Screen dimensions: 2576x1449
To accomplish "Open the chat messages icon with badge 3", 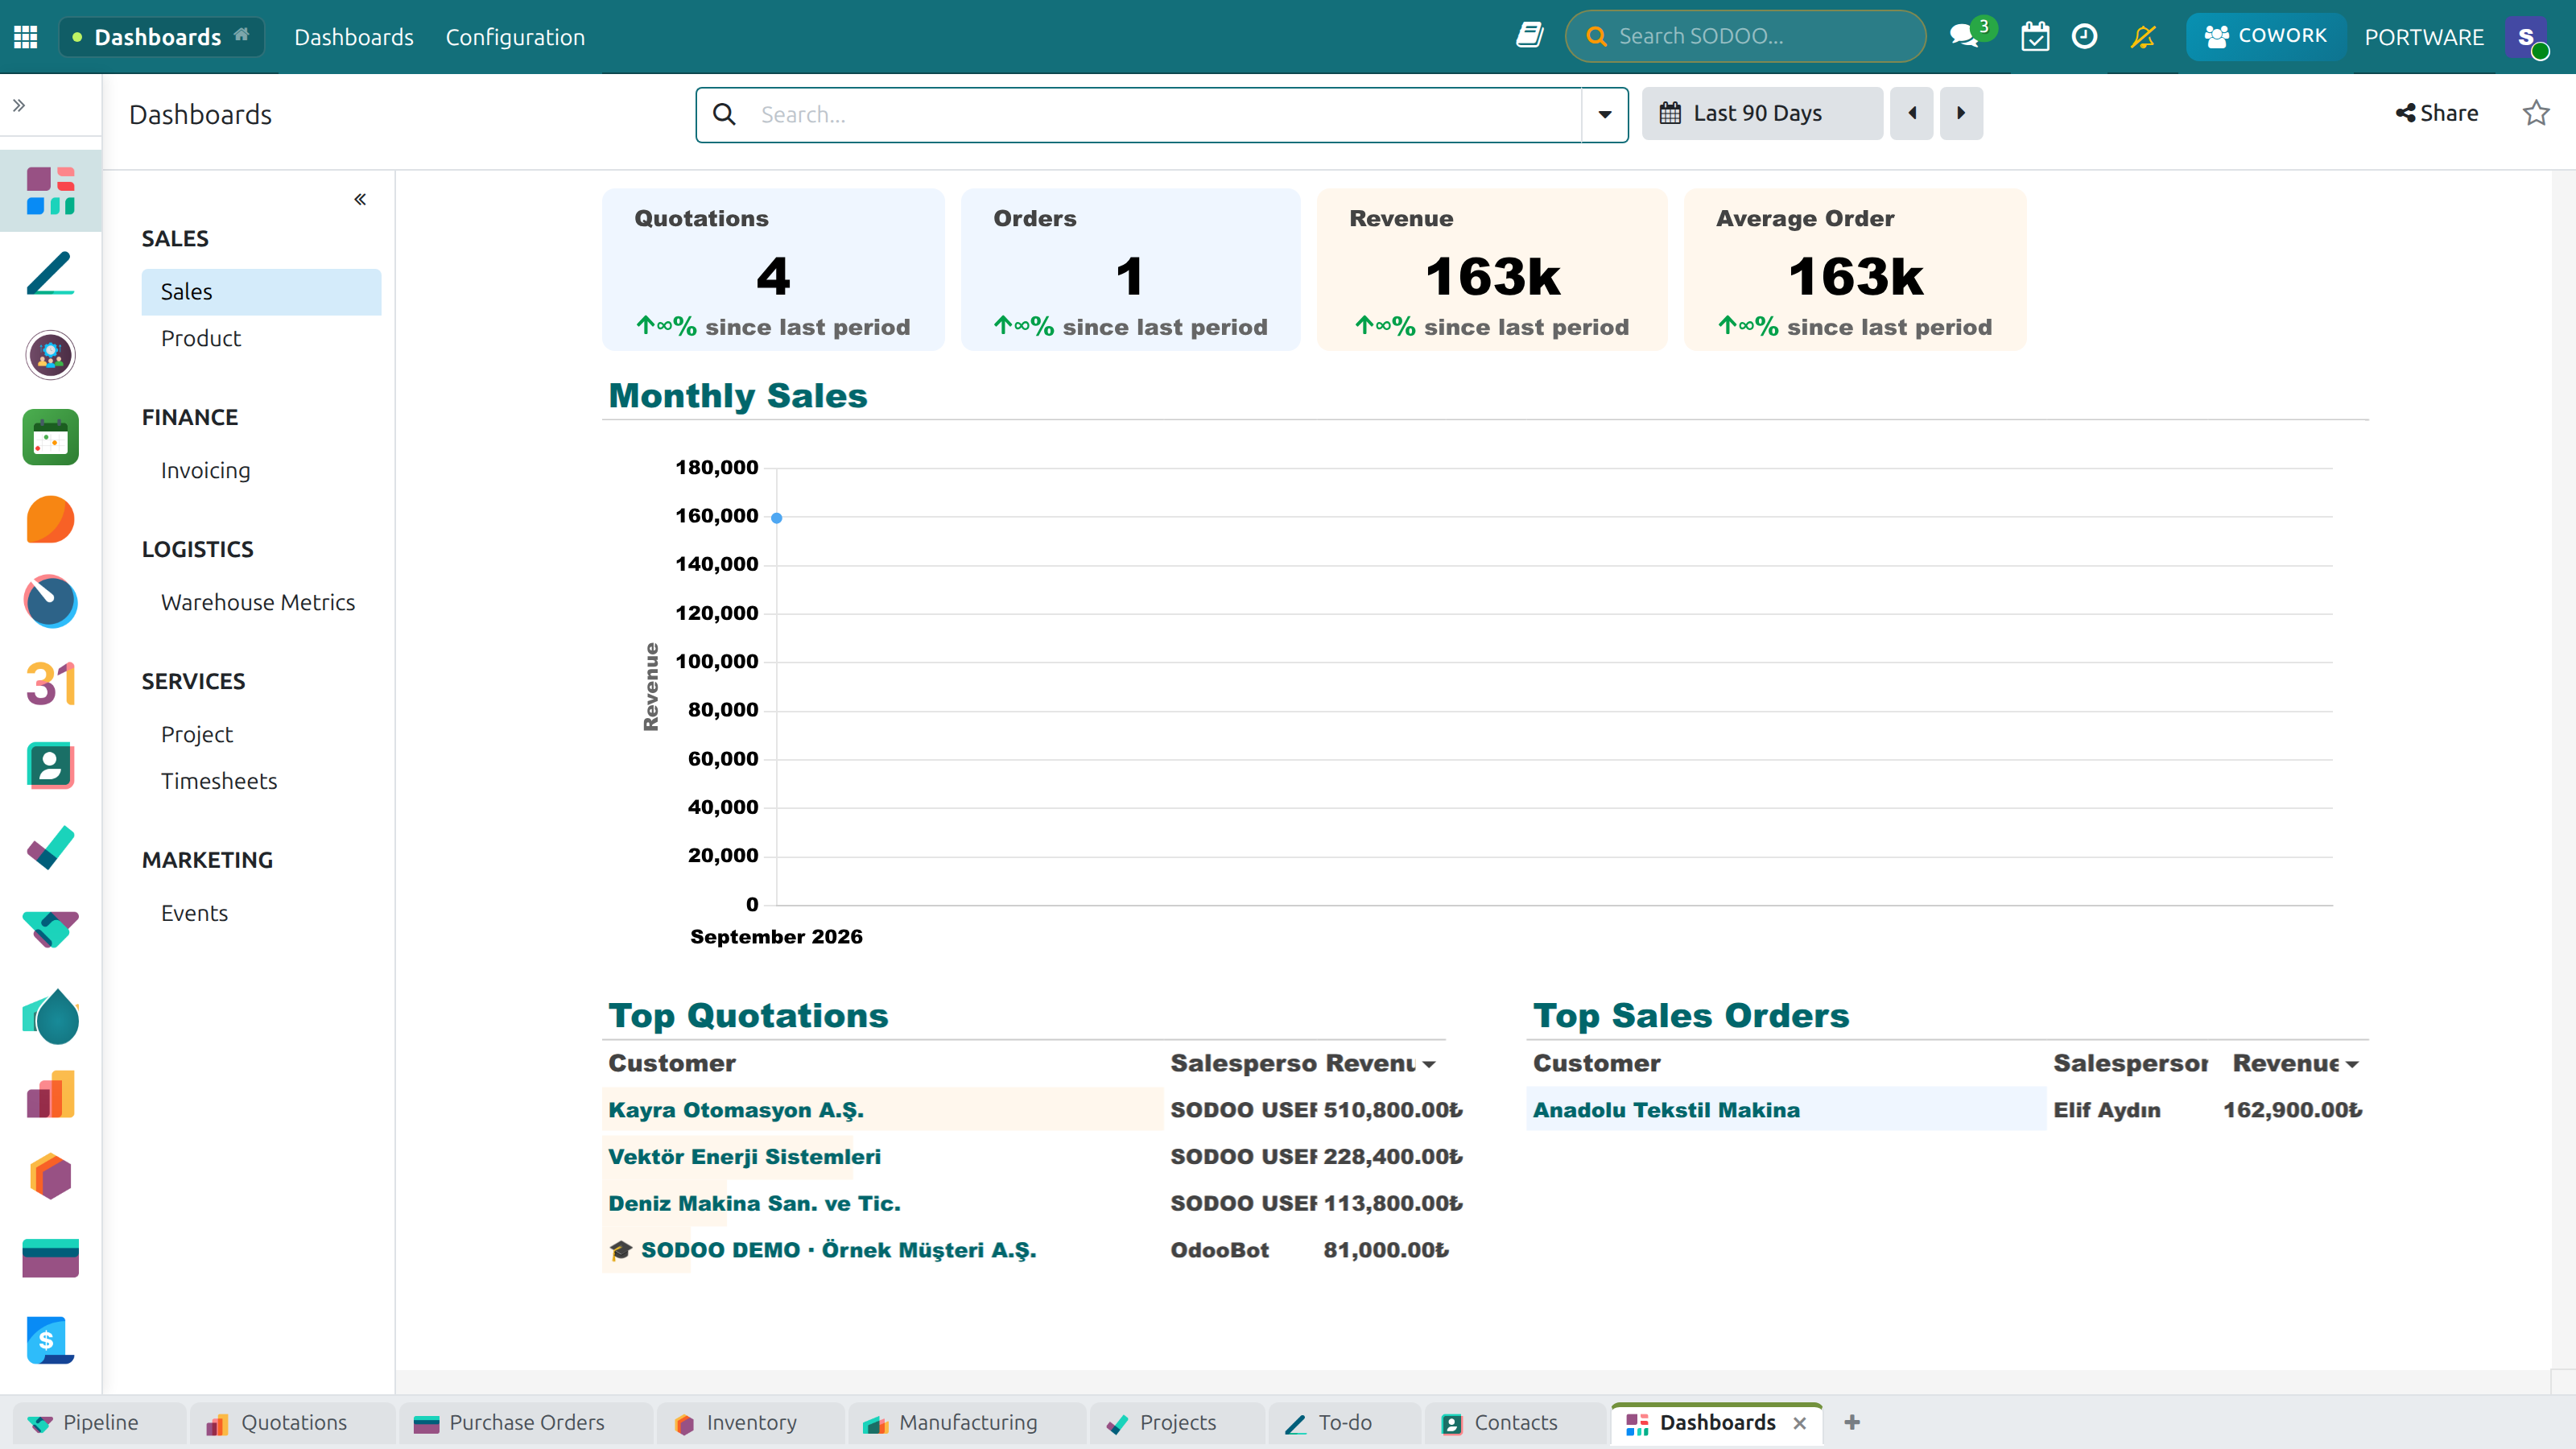I will [1966, 36].
